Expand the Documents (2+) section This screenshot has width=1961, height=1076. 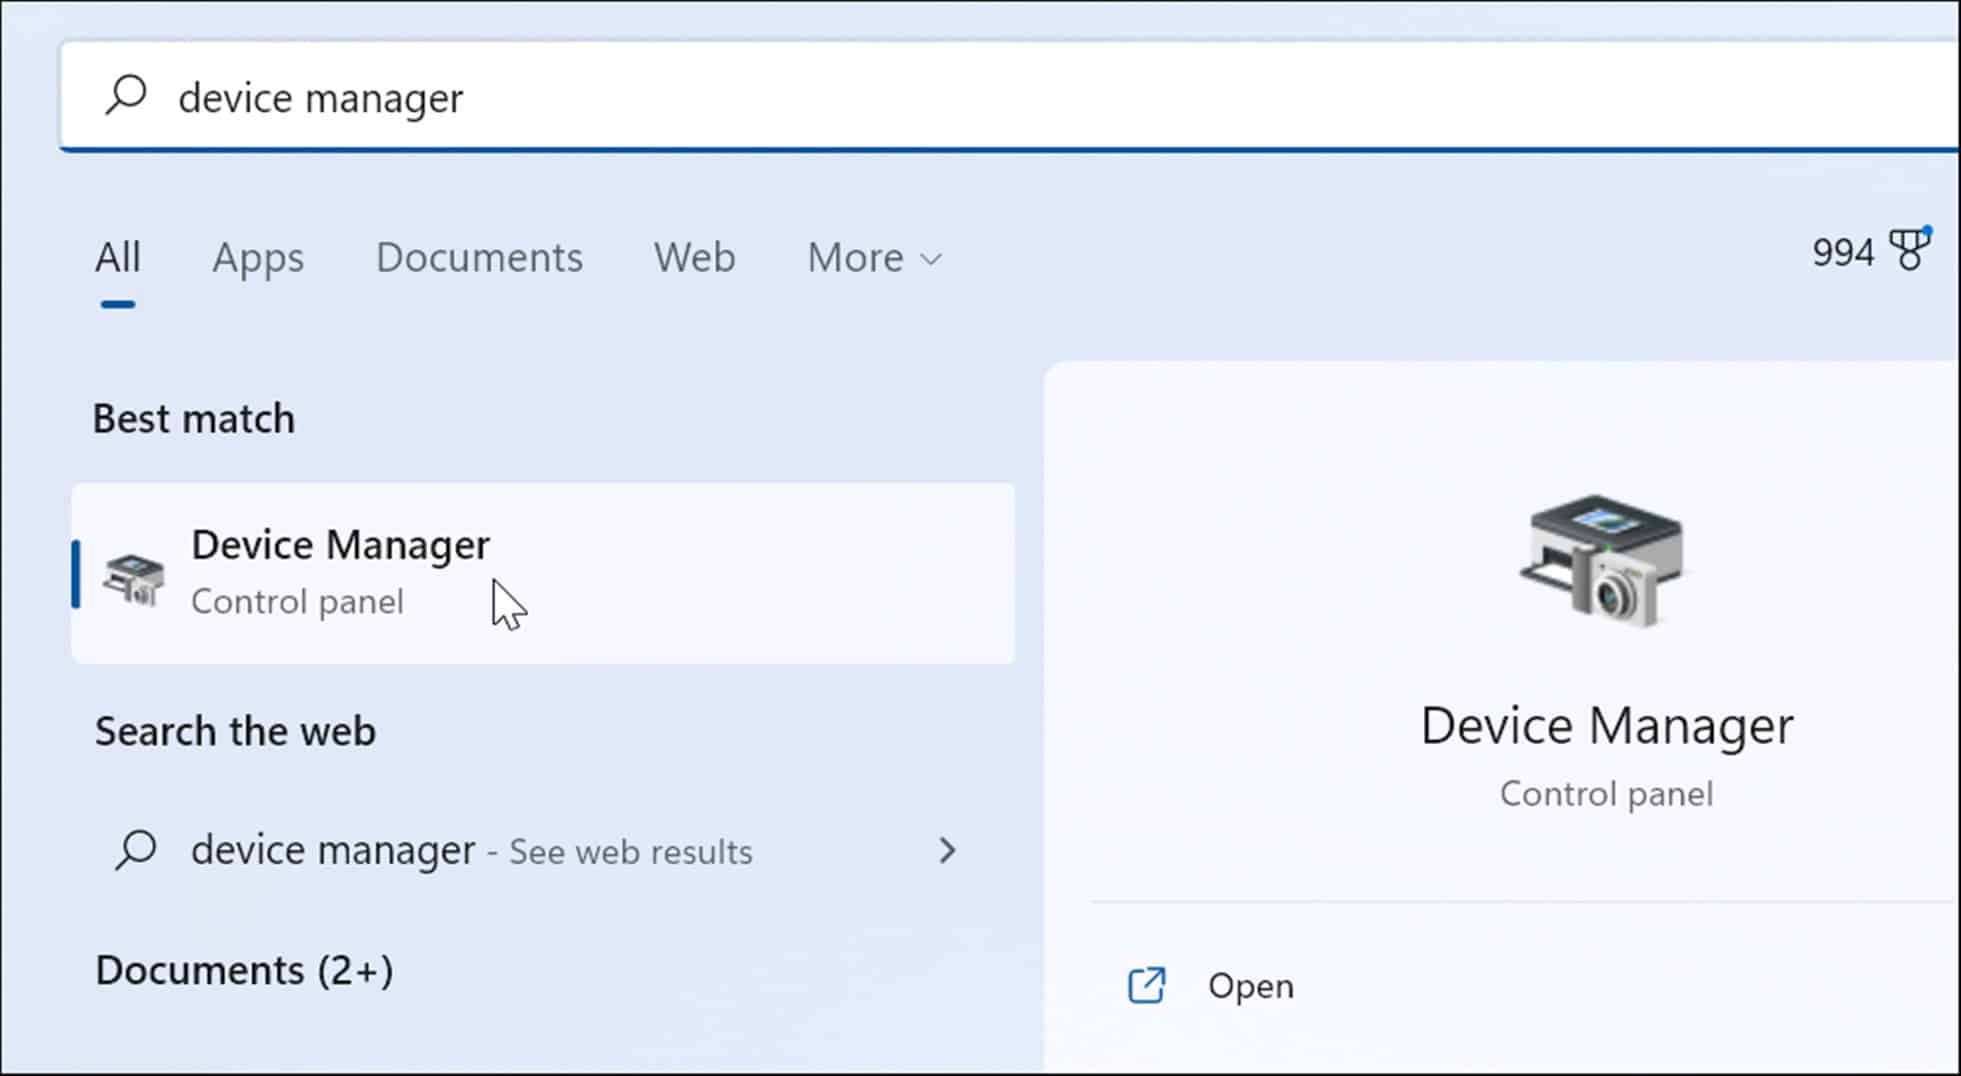[245, 968]
